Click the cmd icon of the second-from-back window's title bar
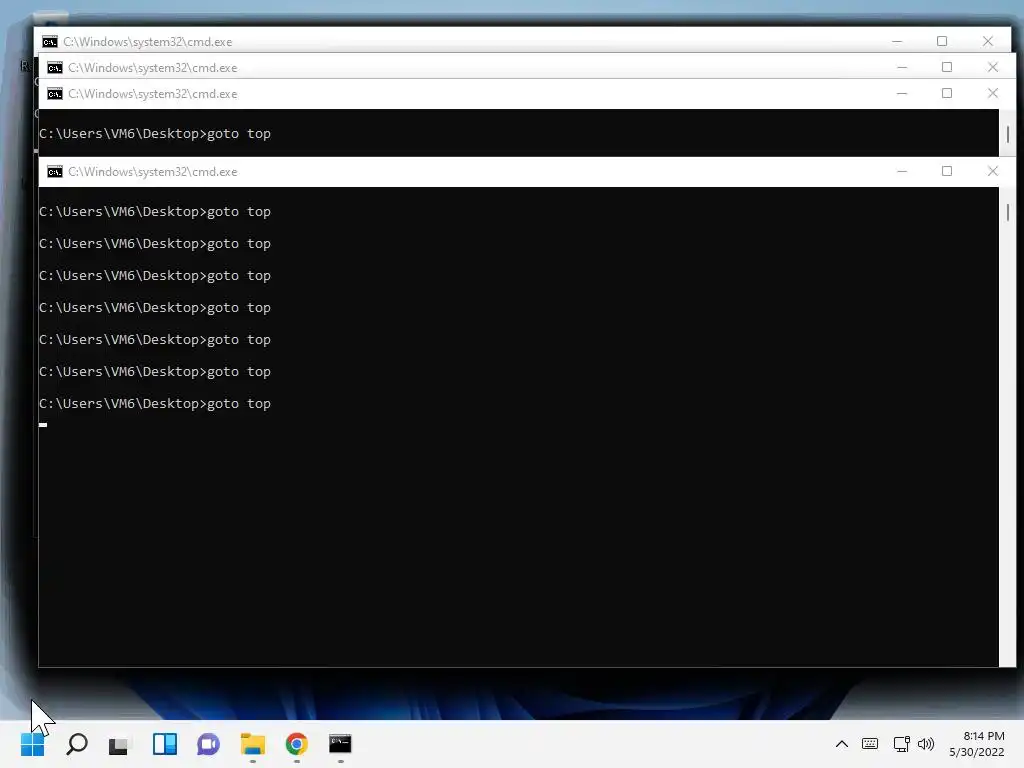The height and width of the screenshot is (768, 1024). (x=55, y=68)
